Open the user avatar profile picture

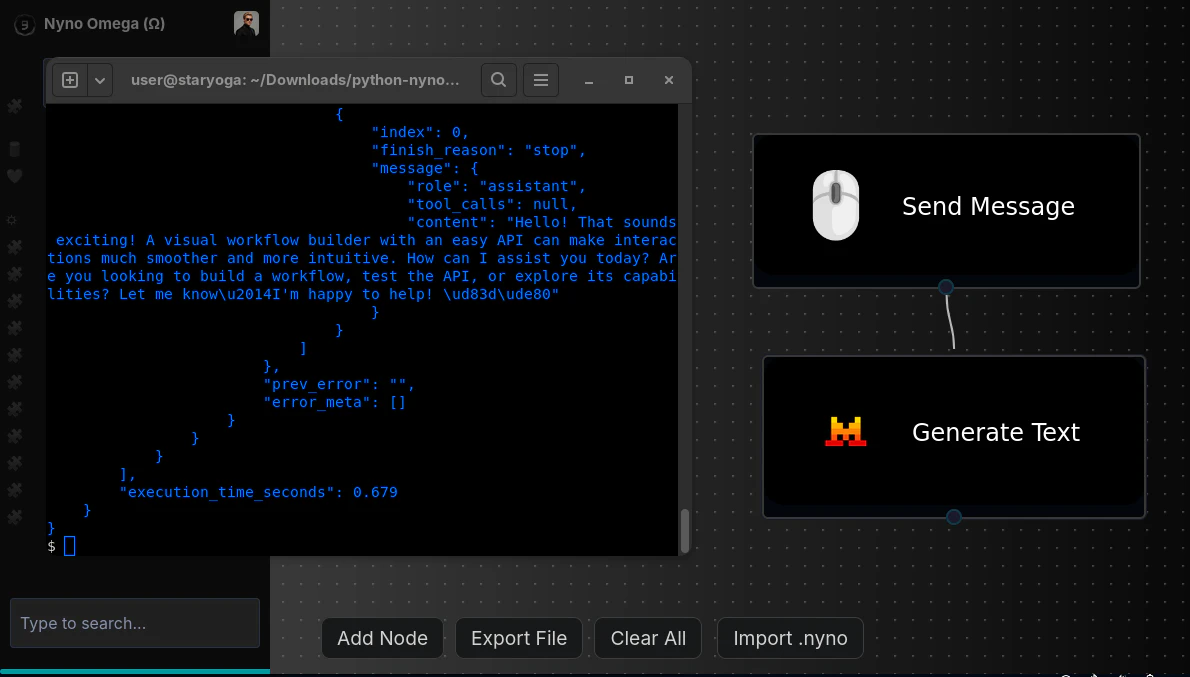pos(246,24)
